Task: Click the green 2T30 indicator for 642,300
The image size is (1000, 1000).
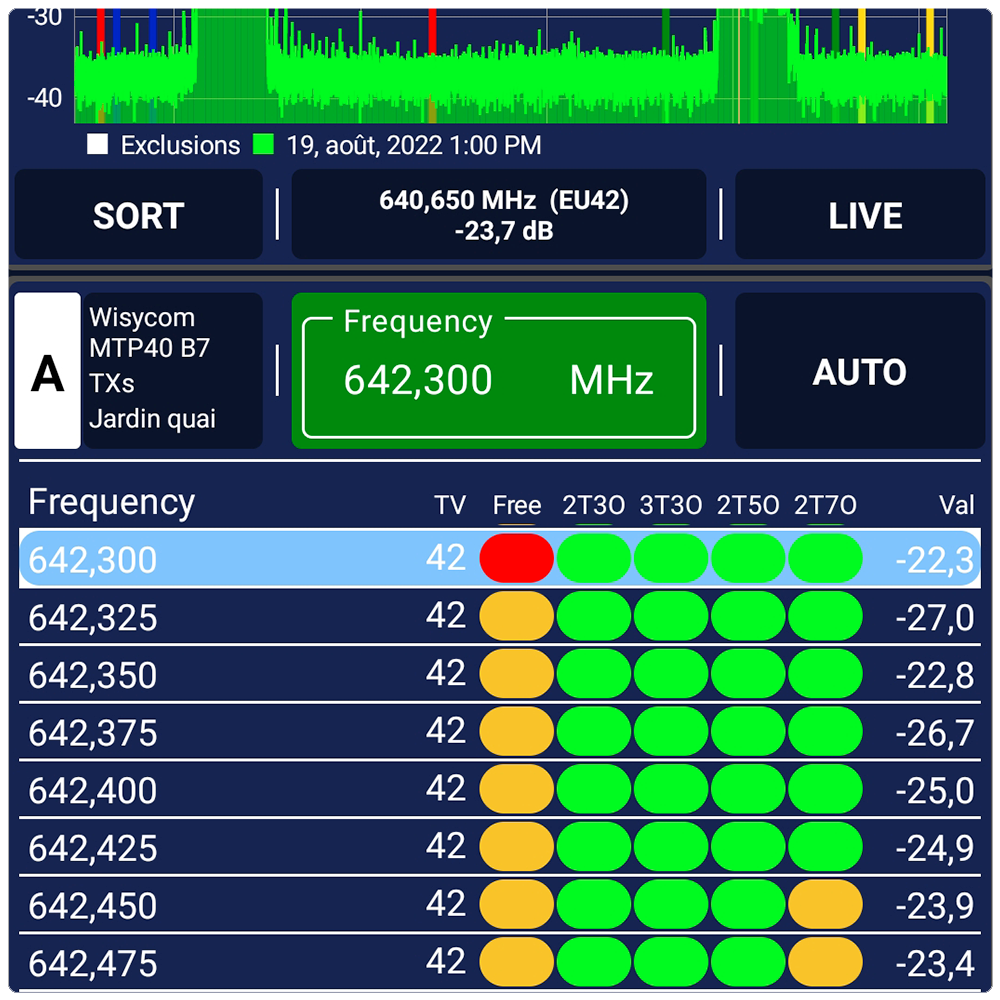Action: (594, 558)
